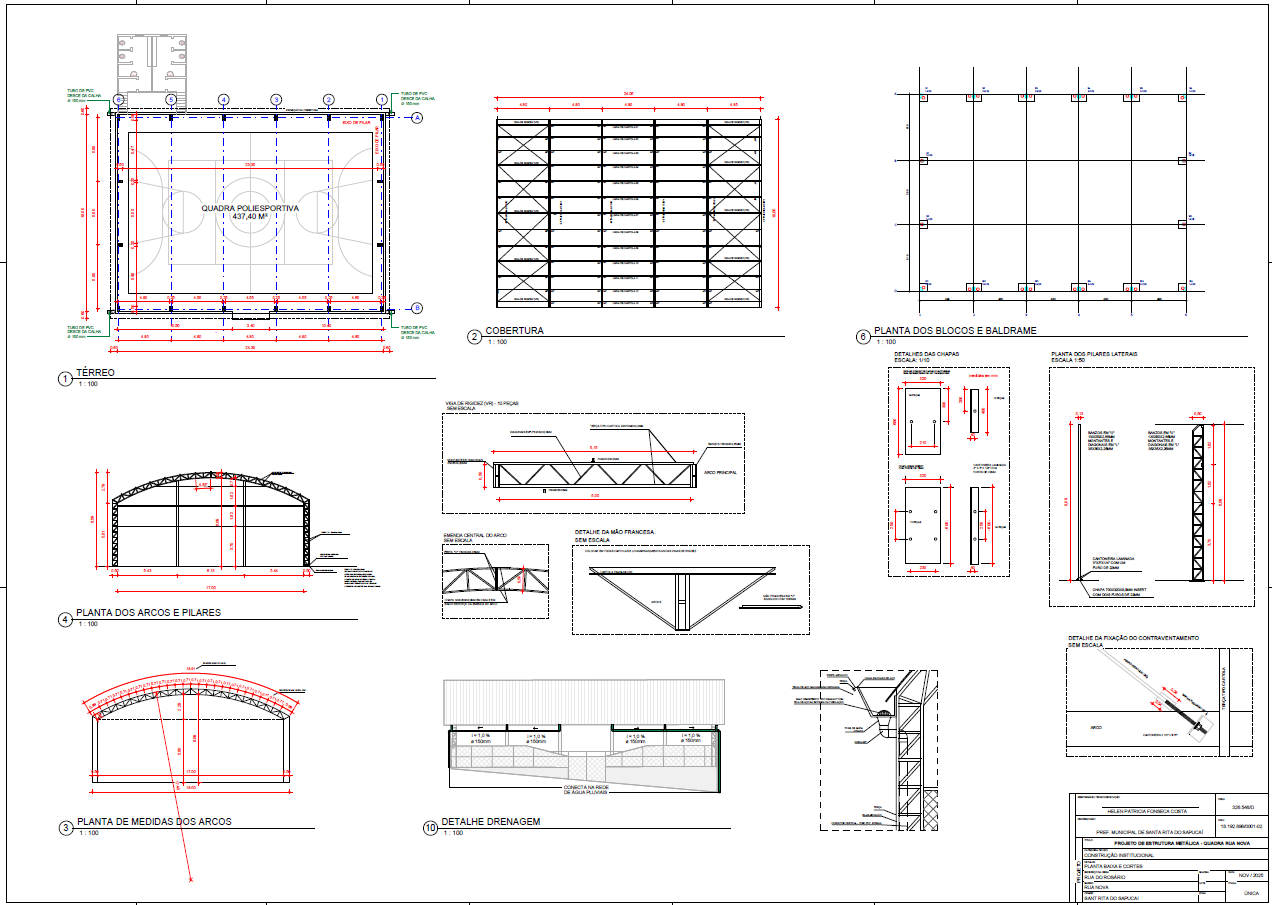Click grid bubble A beside the court
Screen dimensions: 1272x905
(x=417, y=118)
